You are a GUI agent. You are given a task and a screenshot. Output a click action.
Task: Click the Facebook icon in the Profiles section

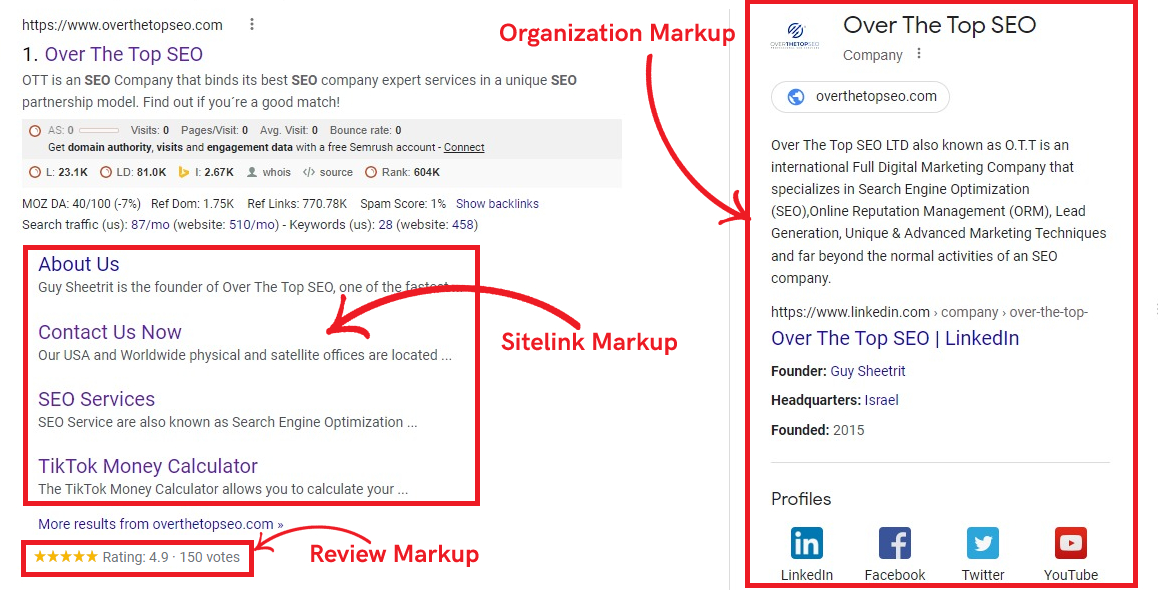[x=895, y=543]
